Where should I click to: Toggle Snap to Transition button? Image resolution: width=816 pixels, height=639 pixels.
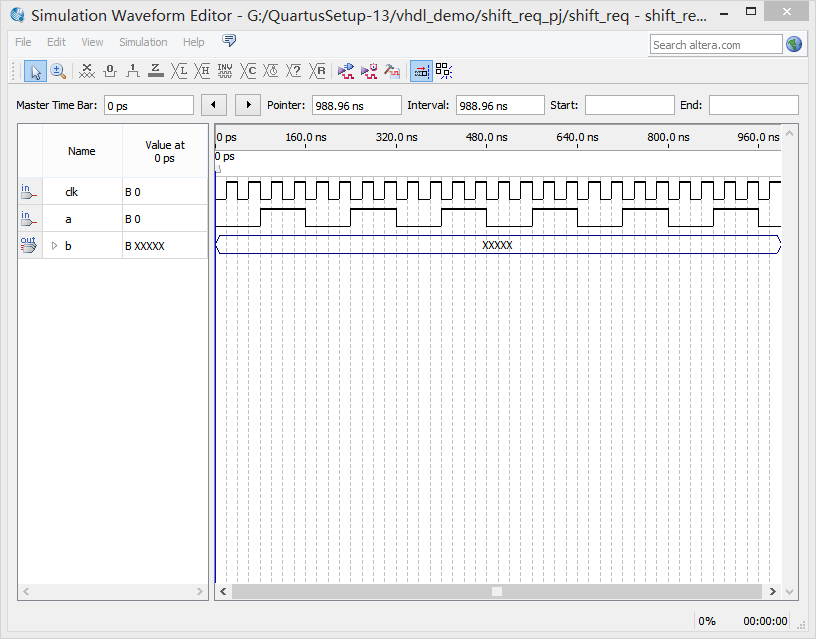421,71
